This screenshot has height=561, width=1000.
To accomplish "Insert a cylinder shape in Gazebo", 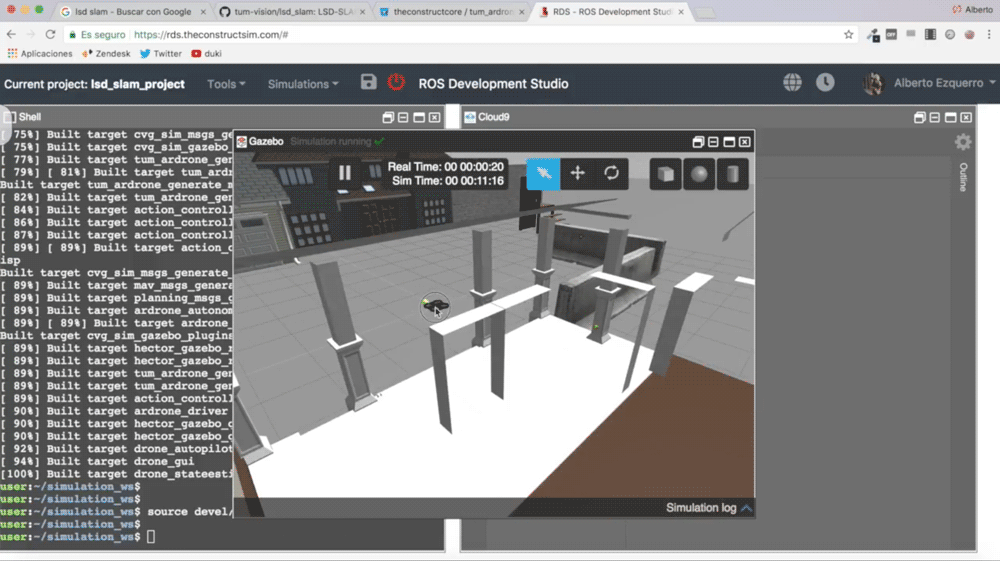I will (732, 174).
